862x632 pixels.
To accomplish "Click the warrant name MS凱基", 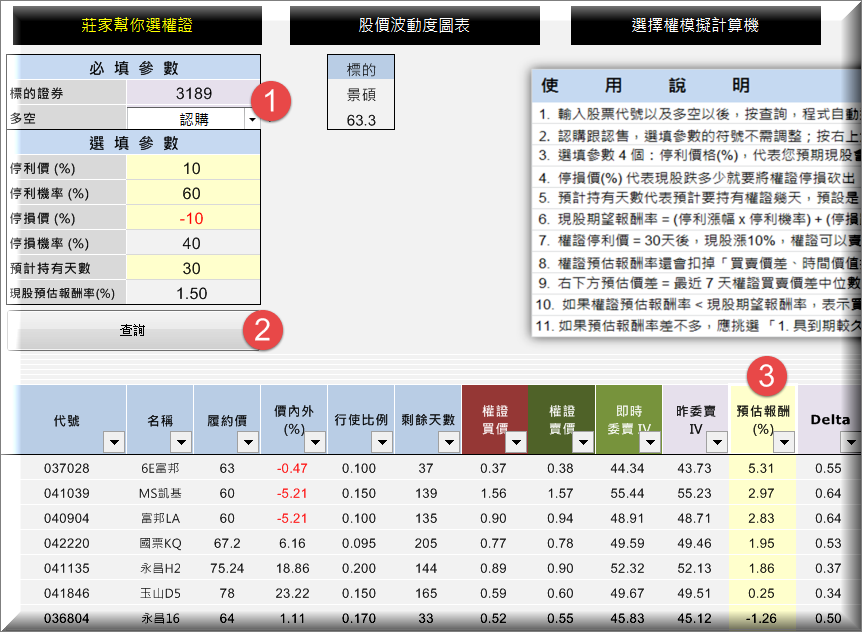I will tap(160, 494).
